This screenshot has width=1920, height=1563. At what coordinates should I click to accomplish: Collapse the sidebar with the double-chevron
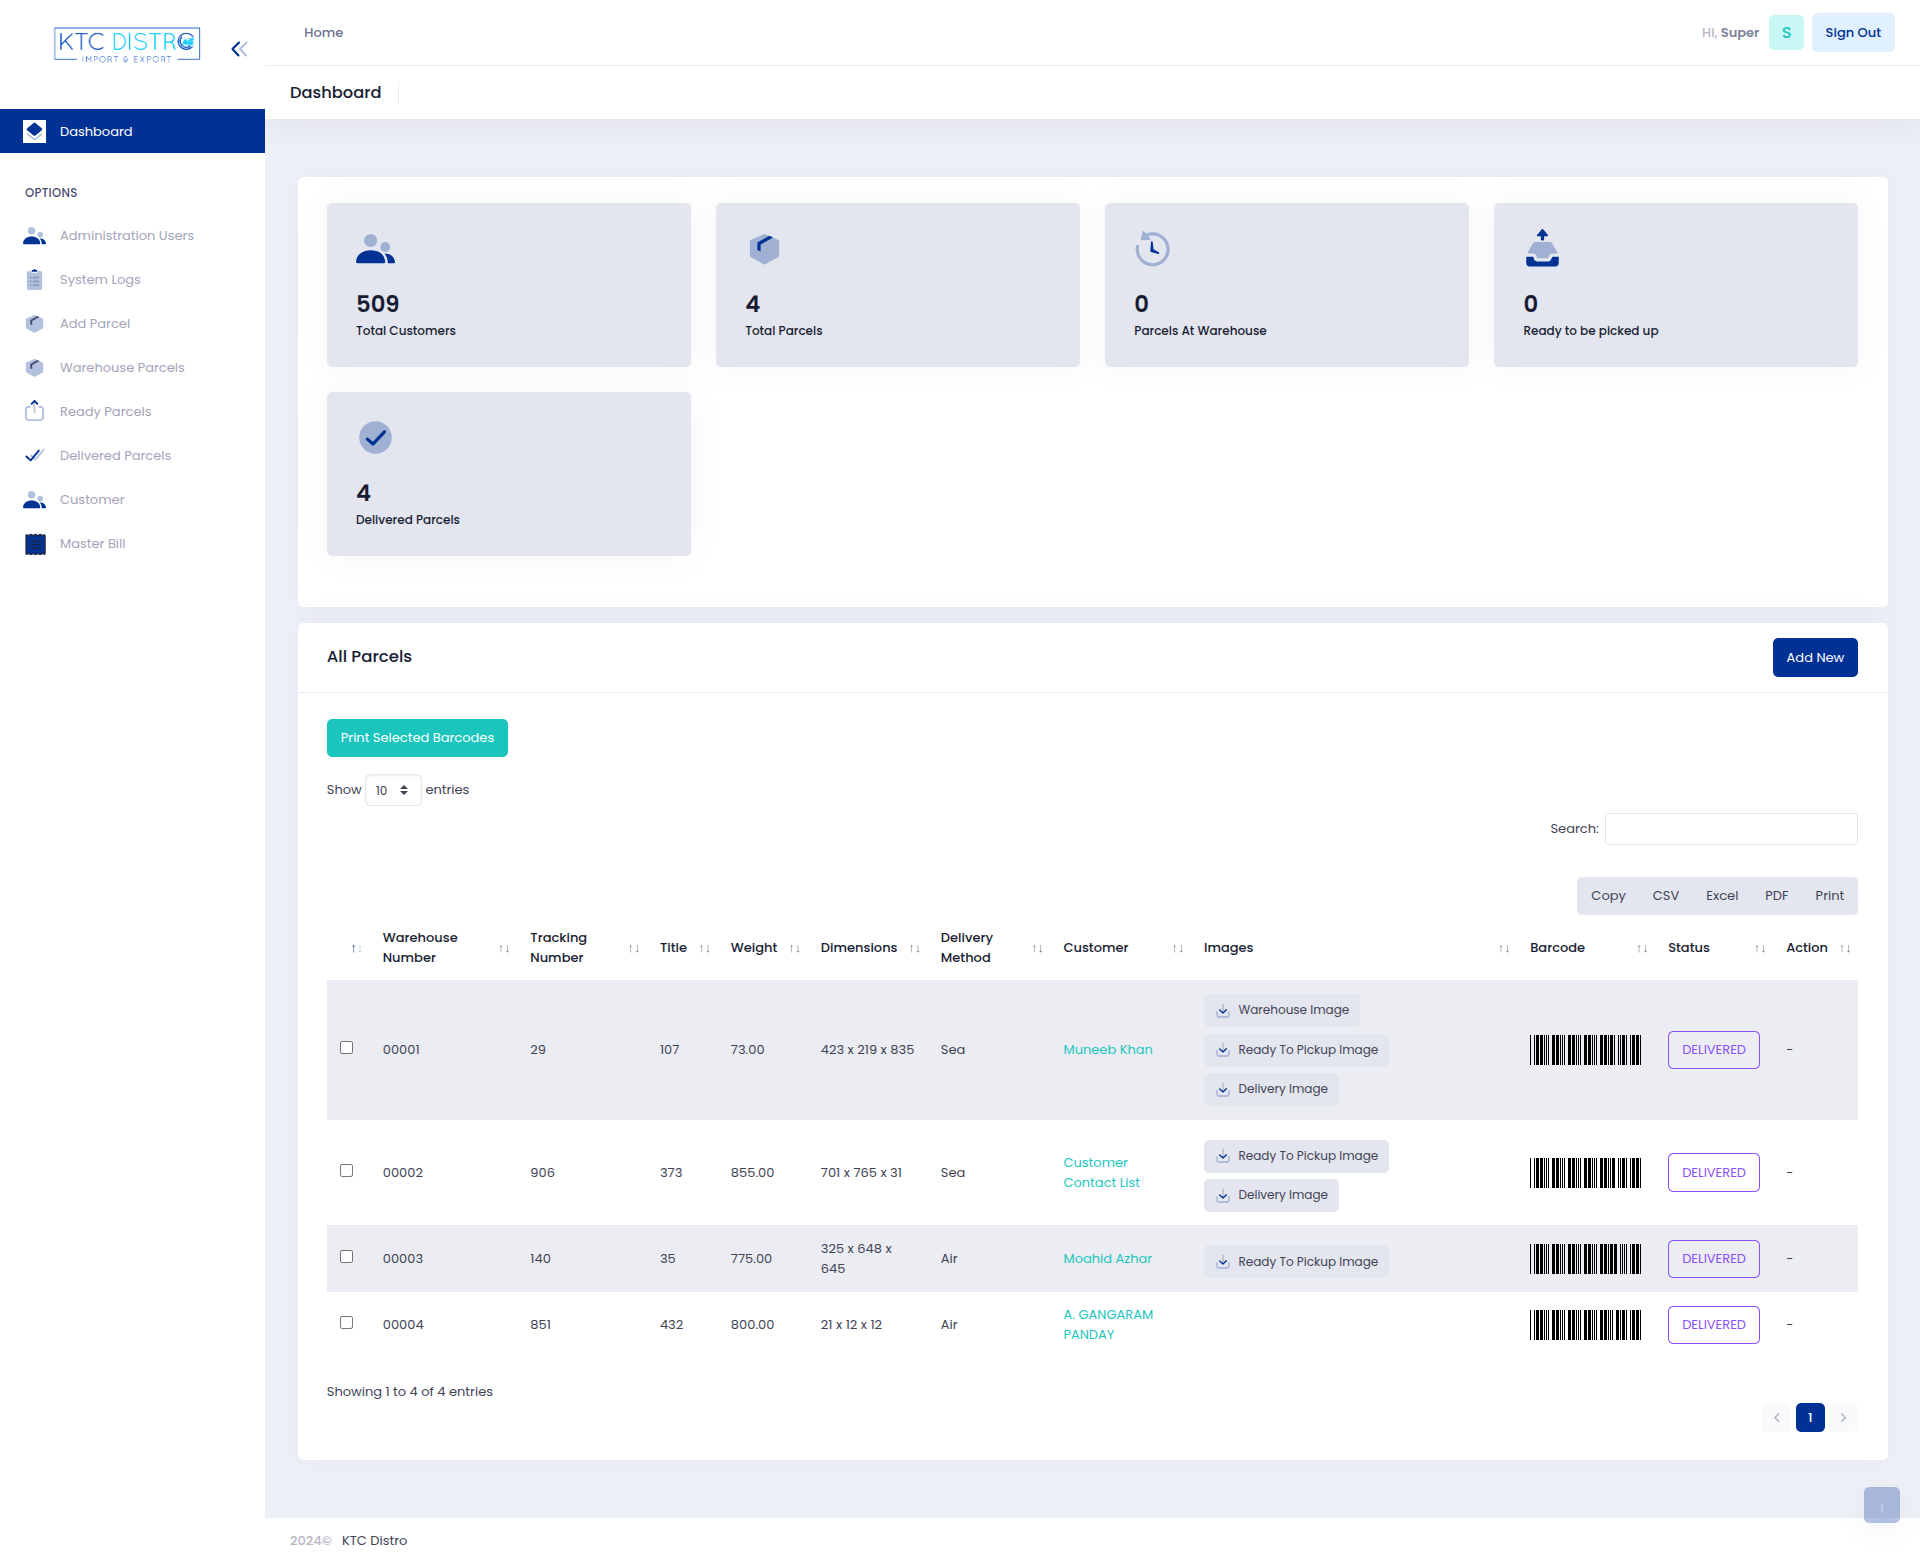[239, 48]
